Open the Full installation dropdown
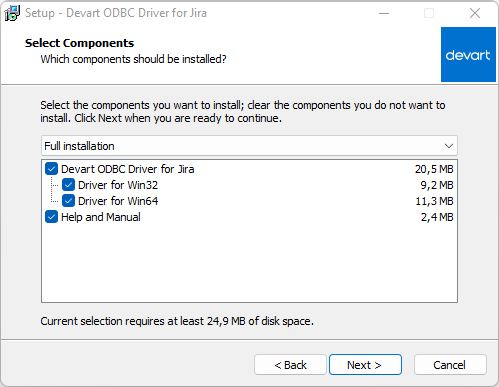 click(249, 146)
